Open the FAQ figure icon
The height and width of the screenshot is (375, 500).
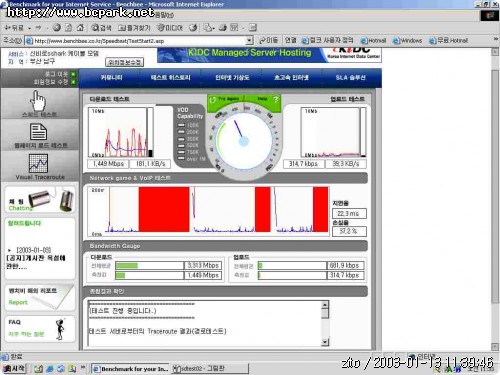pyautogui.click(x=60, y=329)
